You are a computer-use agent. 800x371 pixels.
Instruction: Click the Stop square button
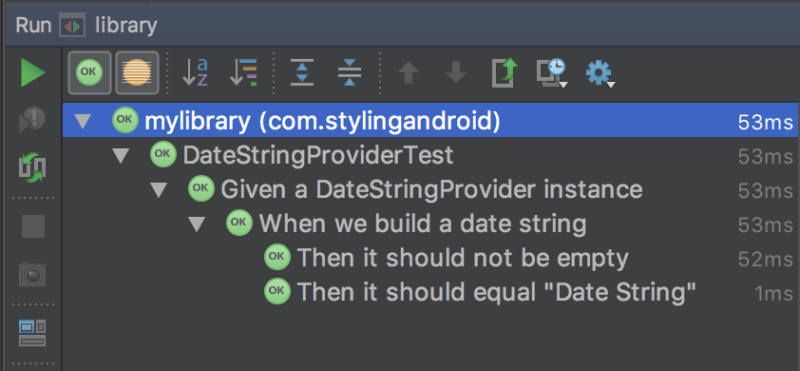[33, 227]
